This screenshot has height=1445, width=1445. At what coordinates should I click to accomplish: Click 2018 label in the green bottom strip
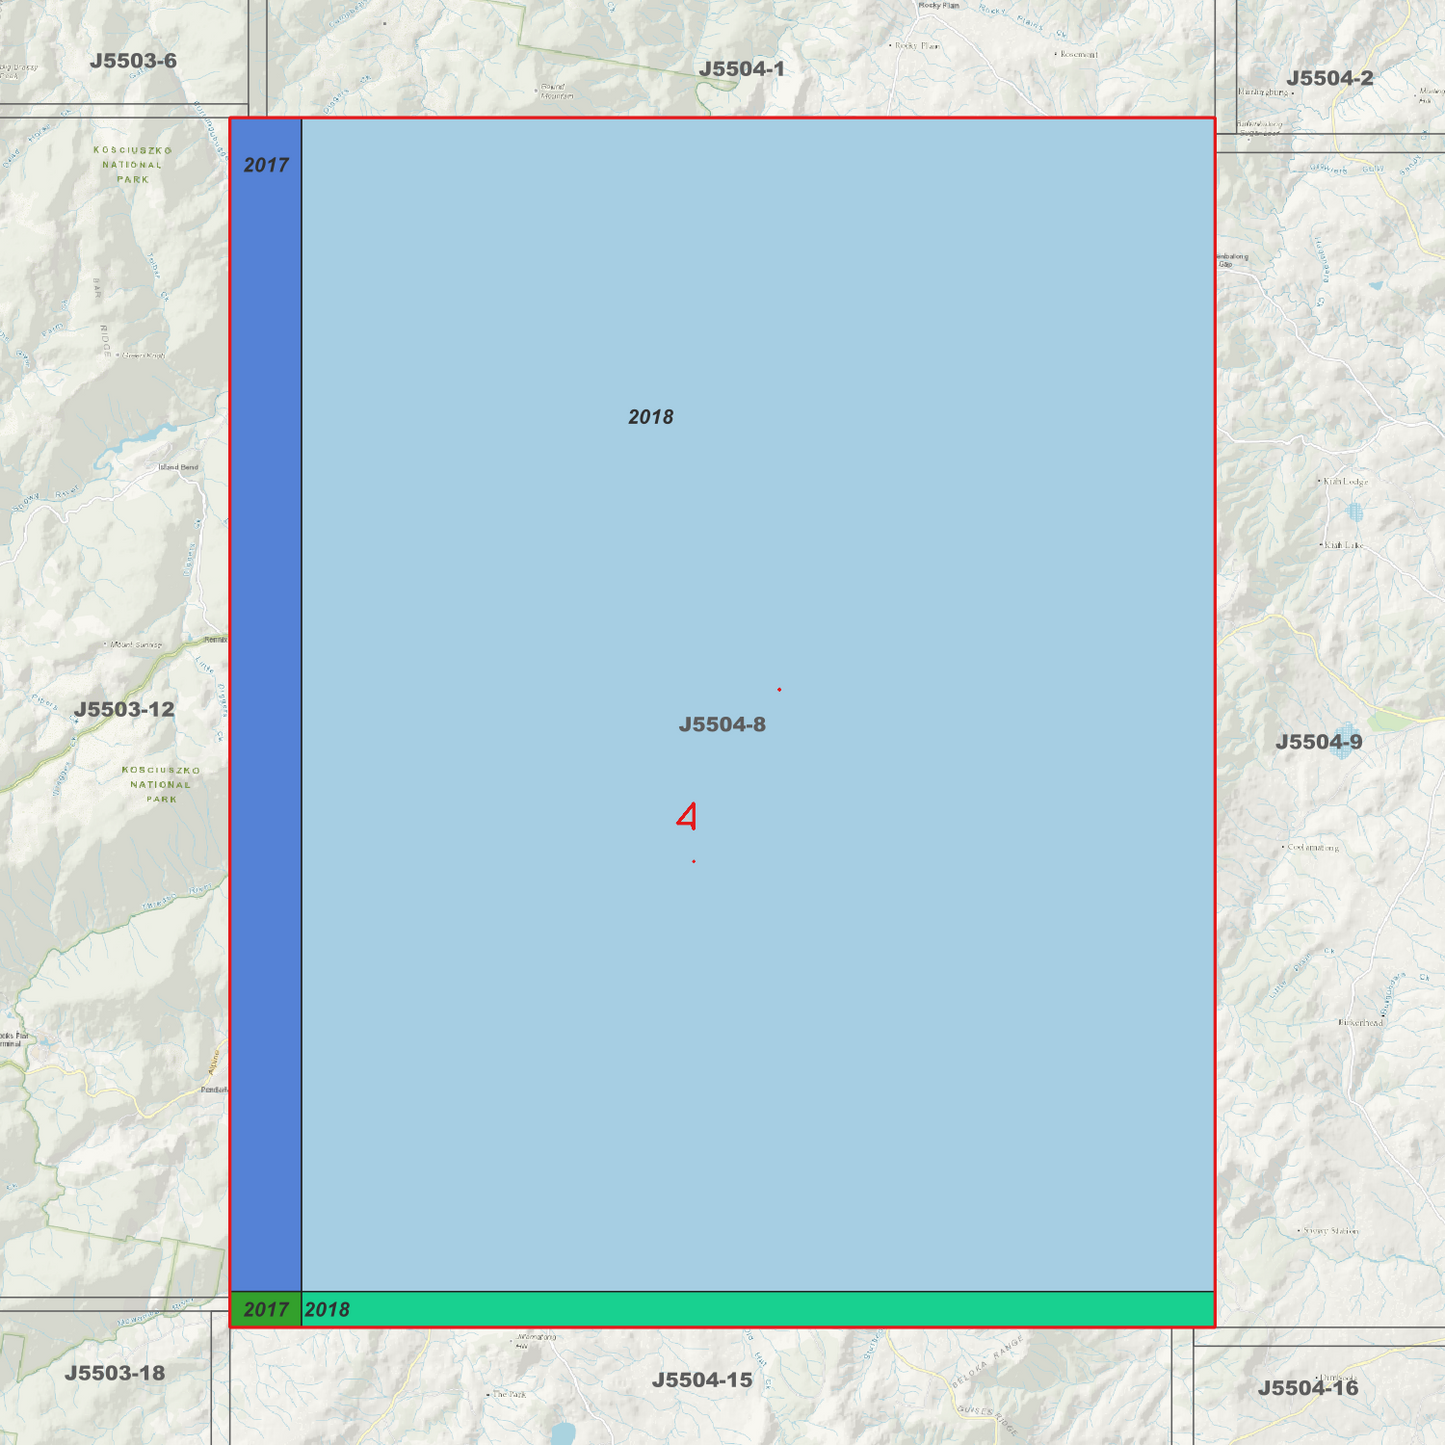click(327, 1310)
